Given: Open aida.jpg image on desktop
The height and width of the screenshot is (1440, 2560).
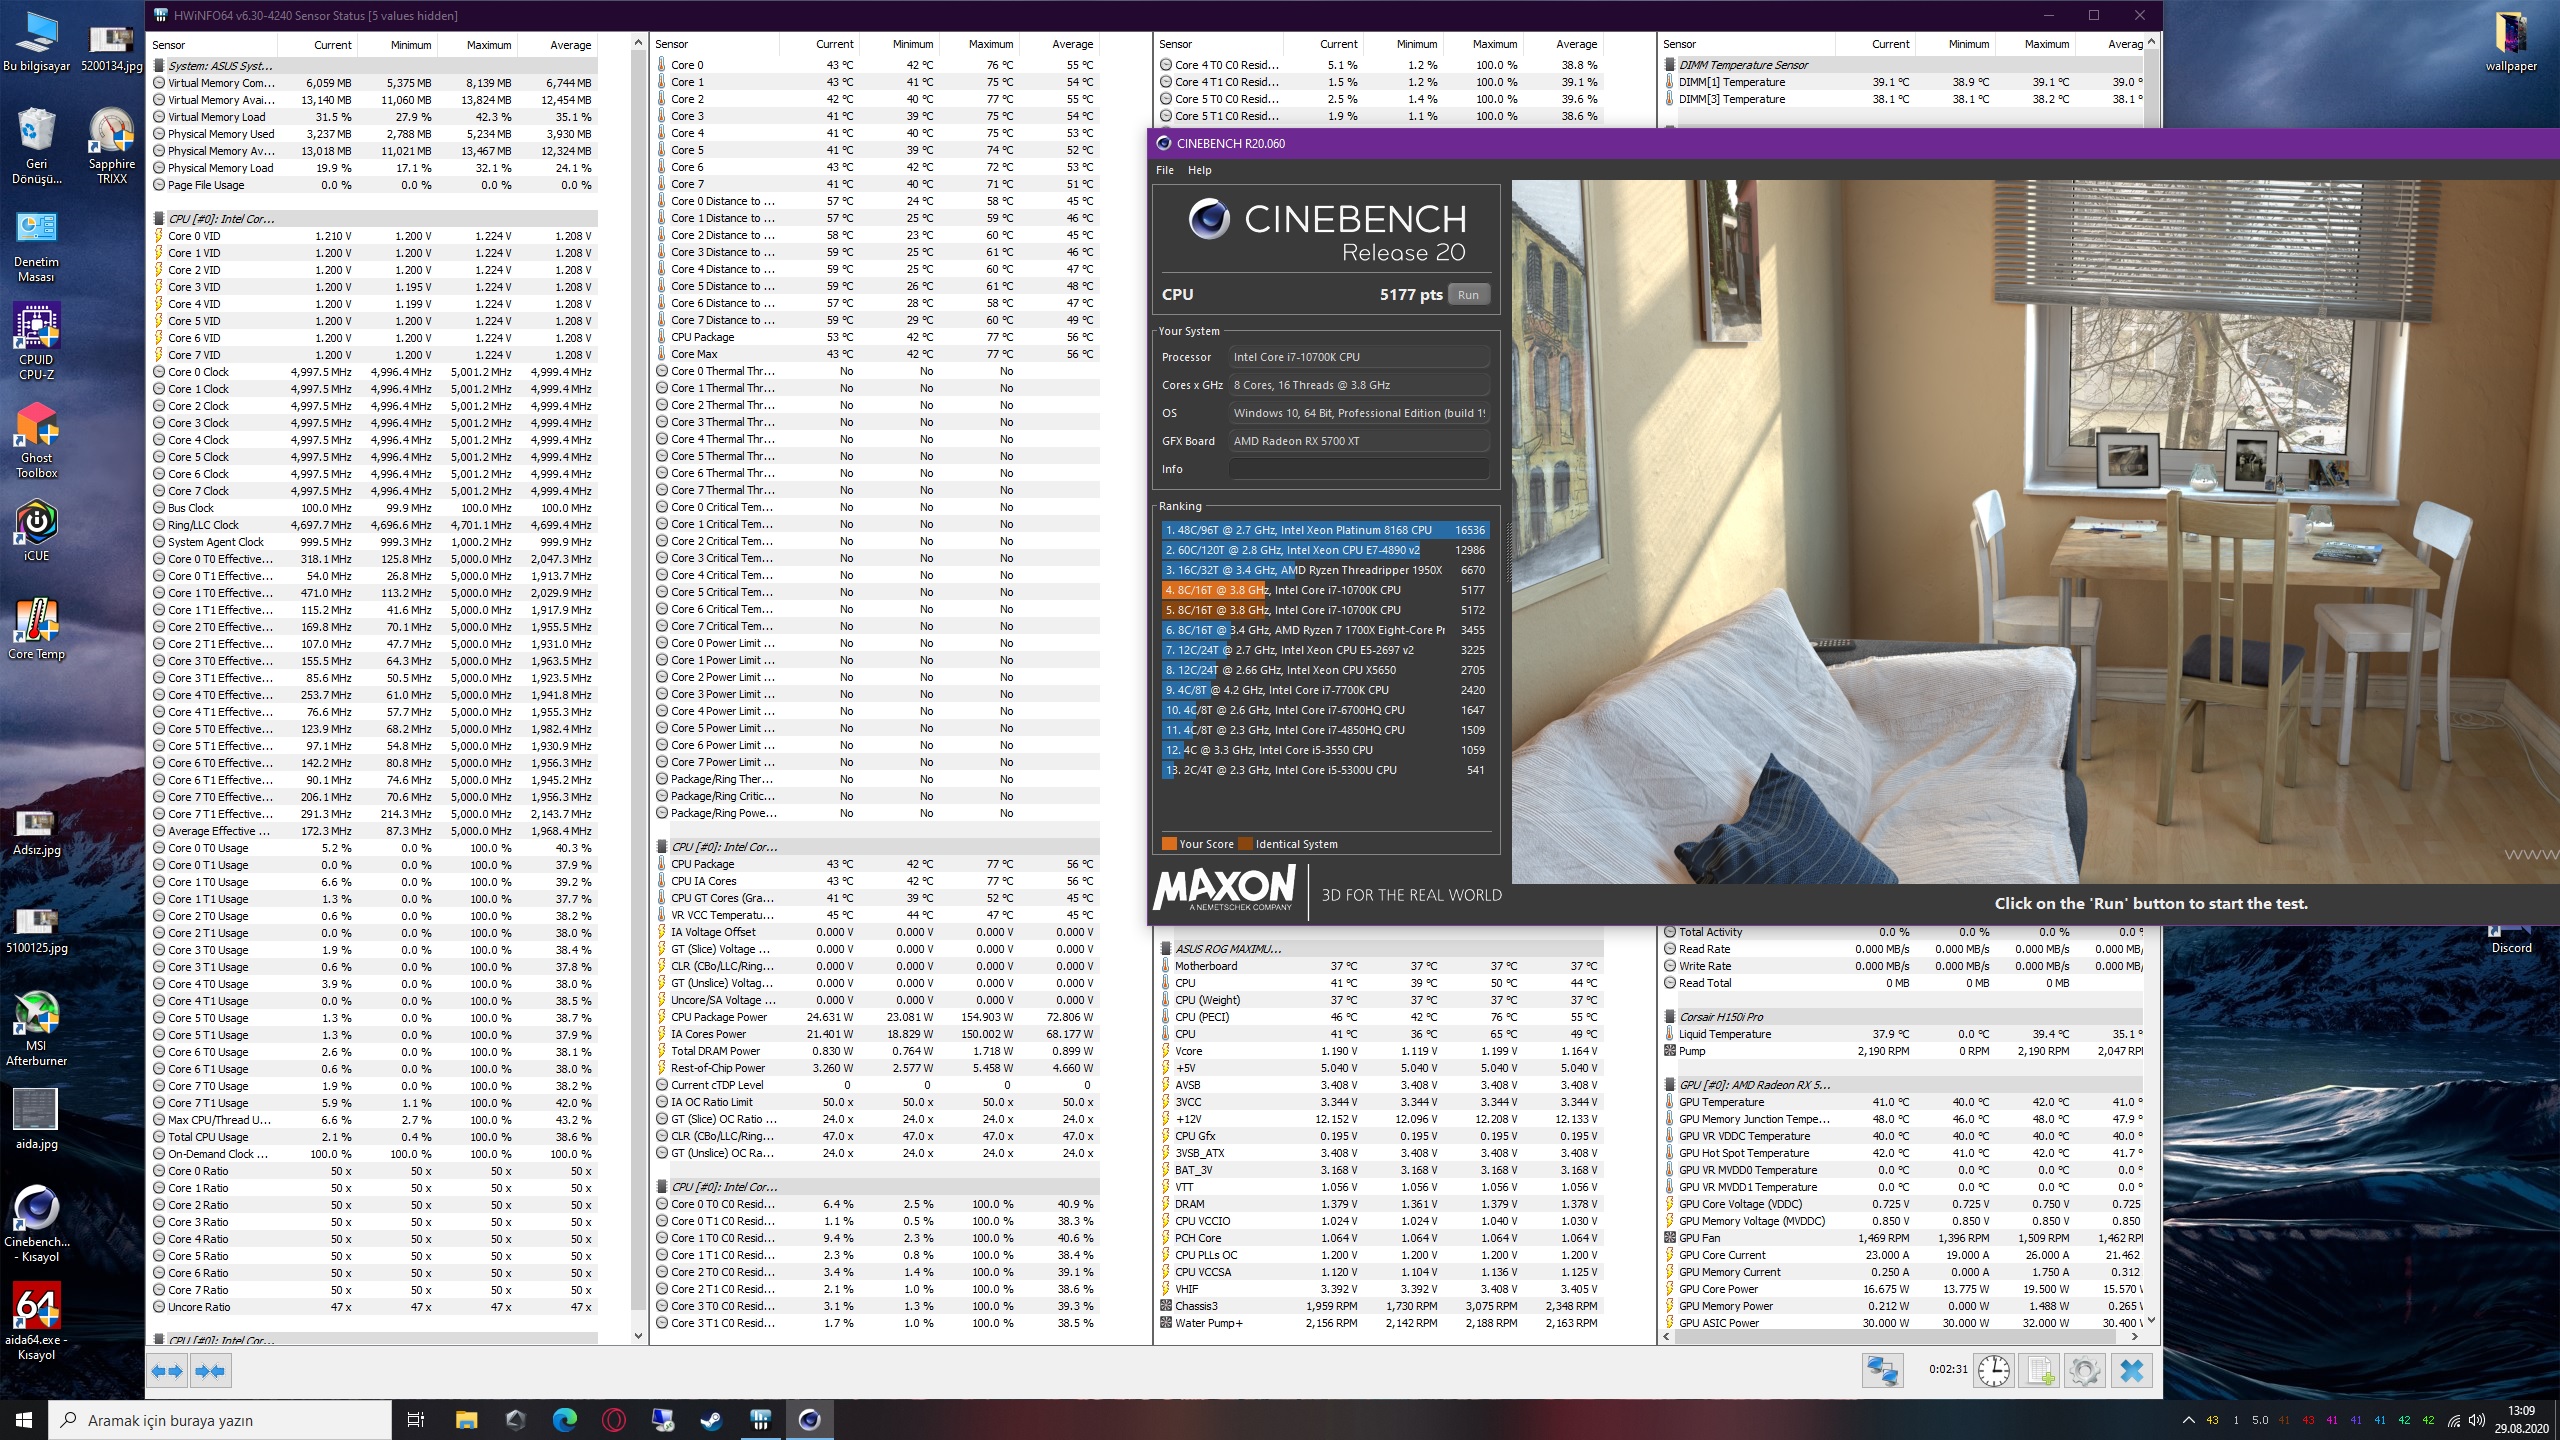Looking at the screenshot, I should pyautogui.click(x=36, y=1119).
